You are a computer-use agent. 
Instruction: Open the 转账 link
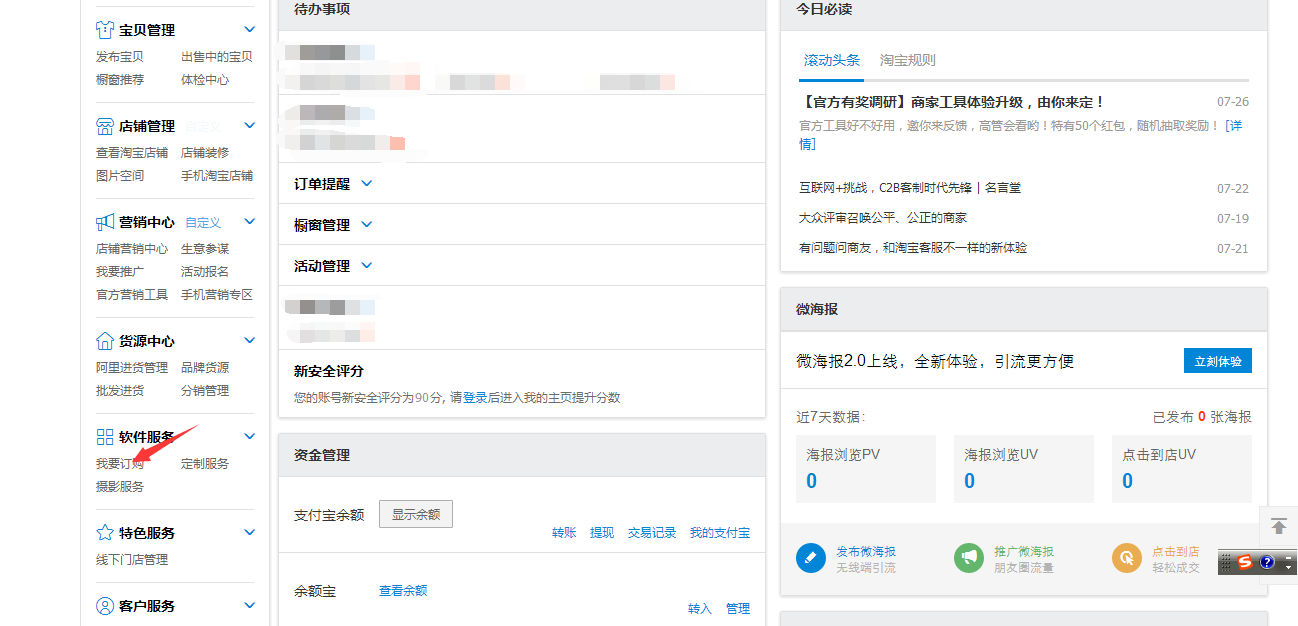(564, 533)
